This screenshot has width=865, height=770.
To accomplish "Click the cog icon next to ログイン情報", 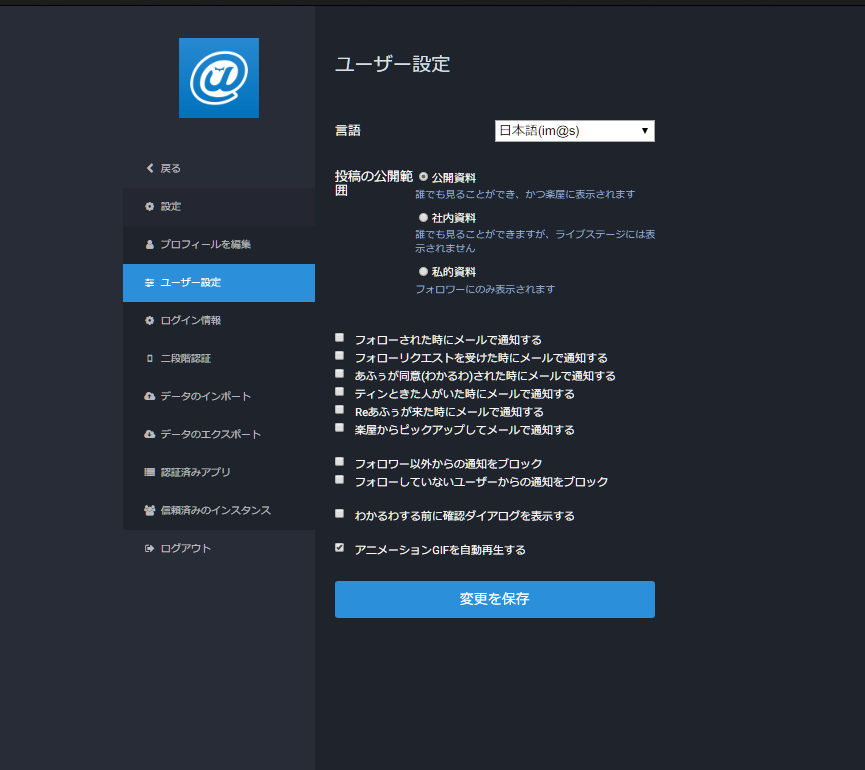I will pyautogui.click(x=149, y=320).
